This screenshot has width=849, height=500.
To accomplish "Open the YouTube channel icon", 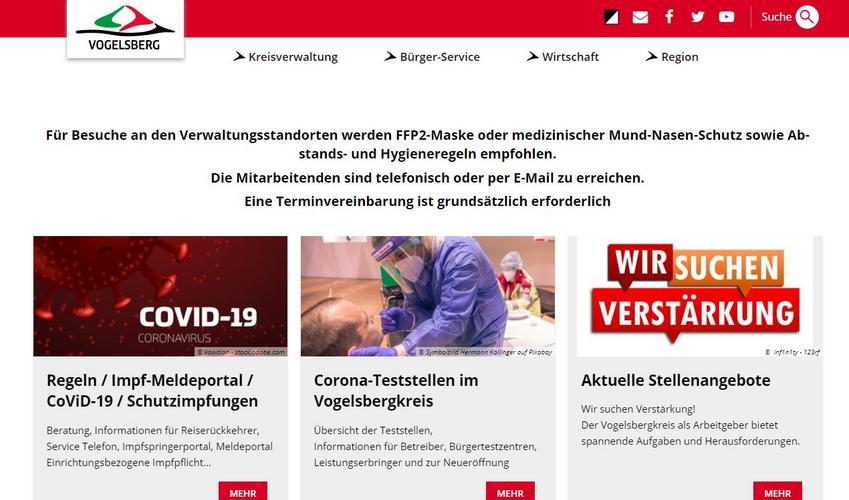I will pos(727,17).
